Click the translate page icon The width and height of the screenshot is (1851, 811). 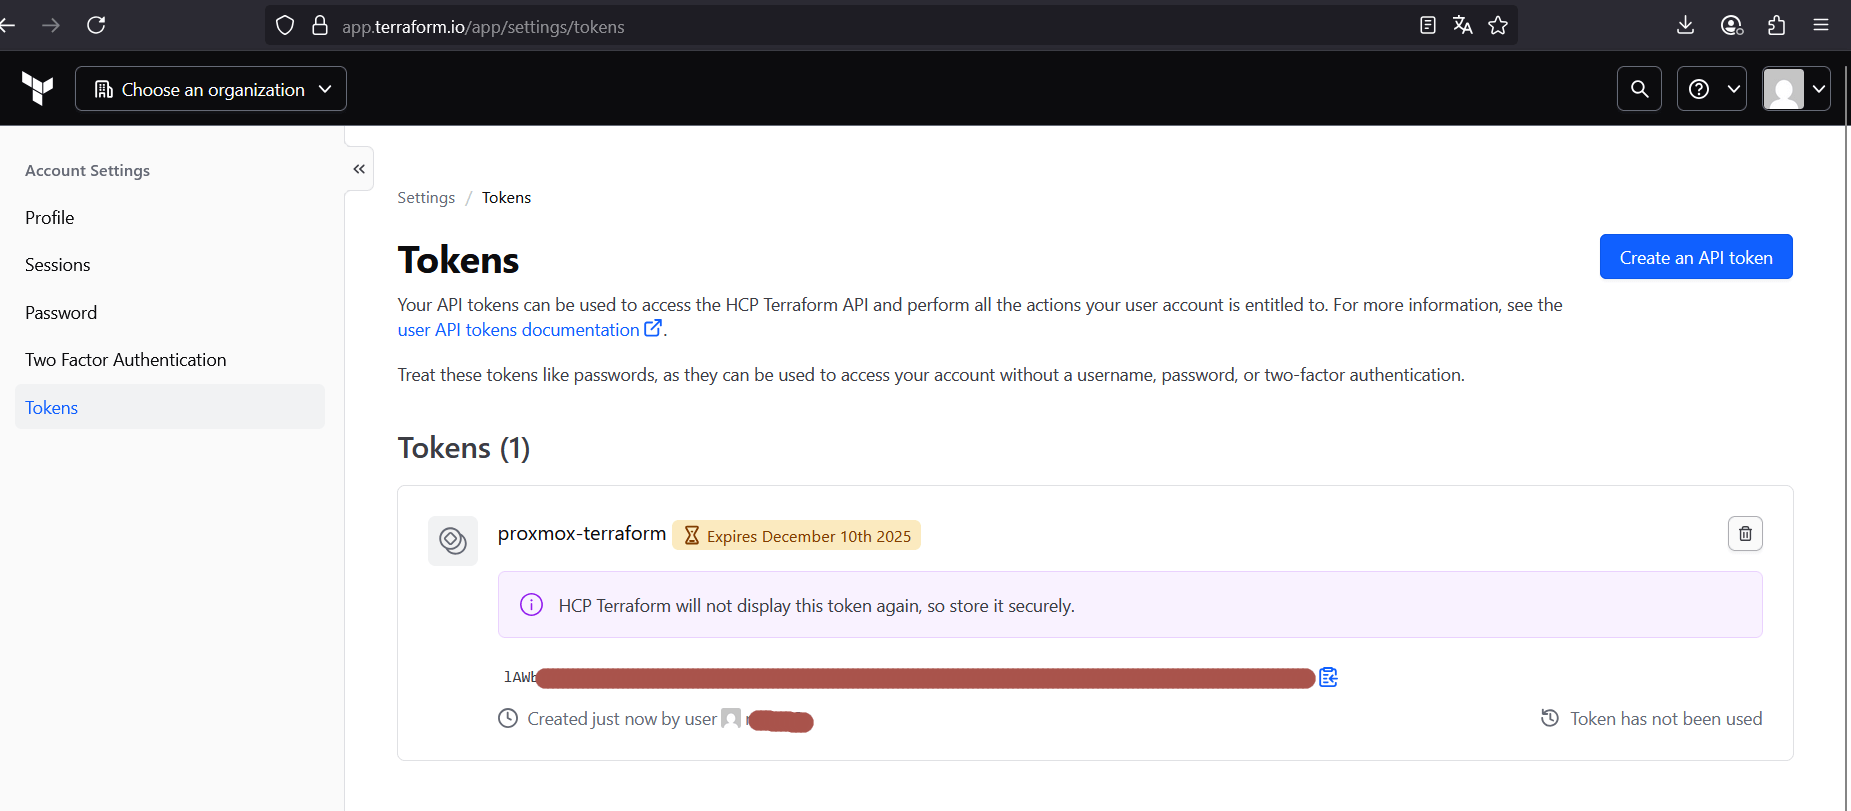pyautogui.click(x=1462, y=26)
